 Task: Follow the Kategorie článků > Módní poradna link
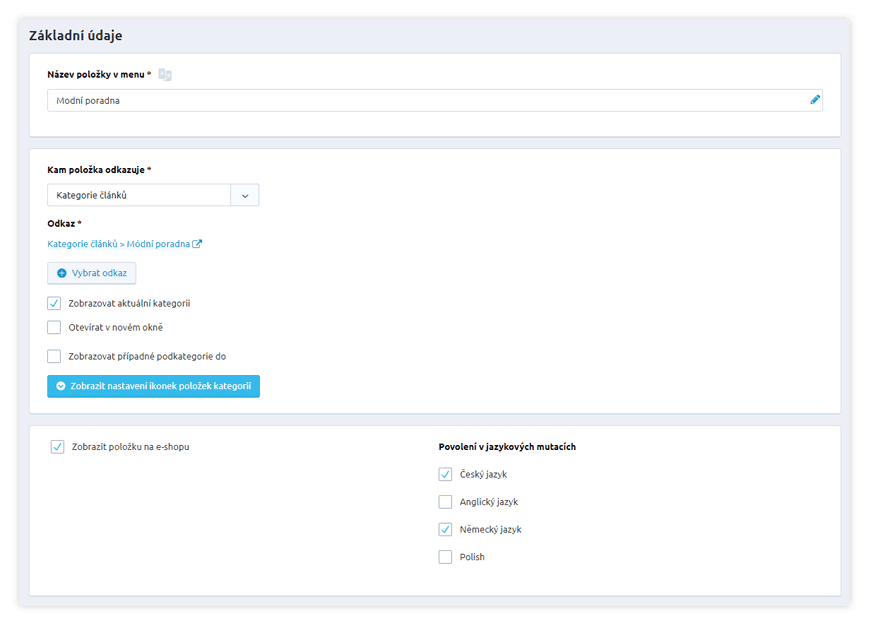pos(118,244)
